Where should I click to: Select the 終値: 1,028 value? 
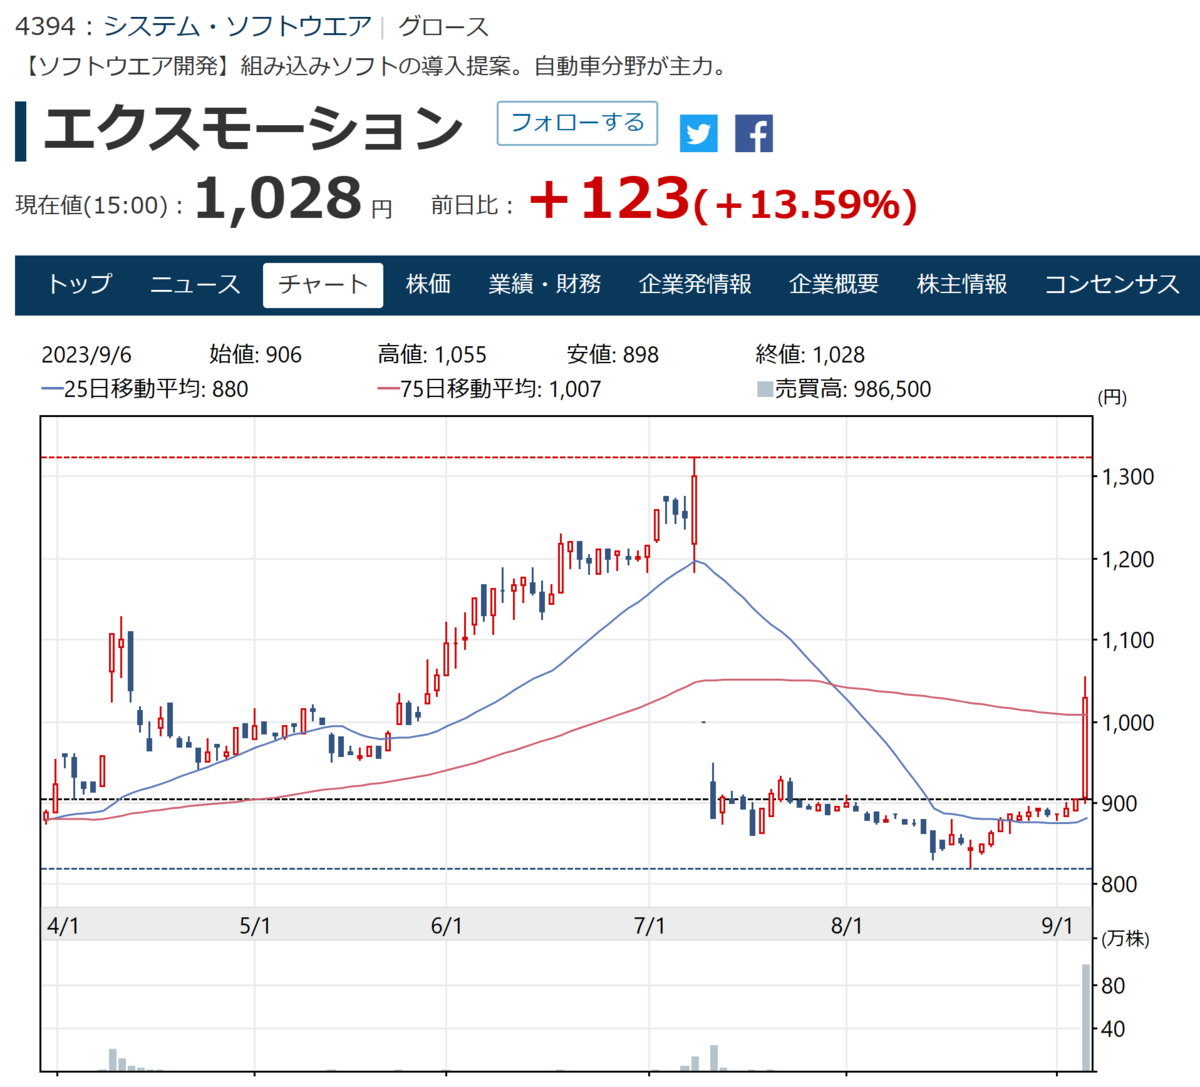coord(810,355)
